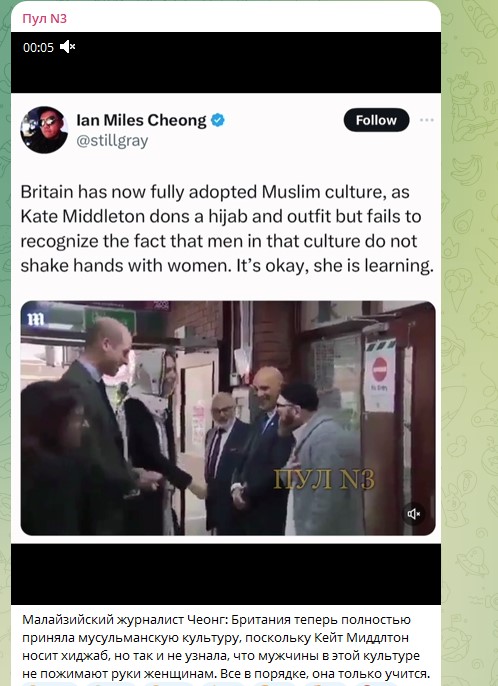The image size is (498, 686).
Task: Click the blue verified badge
Action: tap(217, 120)
